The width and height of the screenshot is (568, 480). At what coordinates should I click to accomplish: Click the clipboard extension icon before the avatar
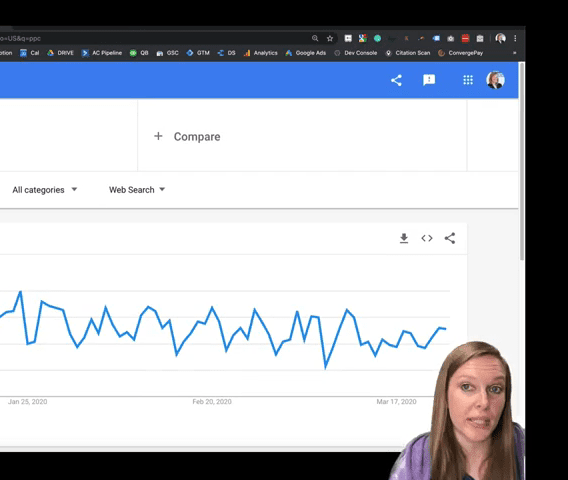tap(480, 38)
